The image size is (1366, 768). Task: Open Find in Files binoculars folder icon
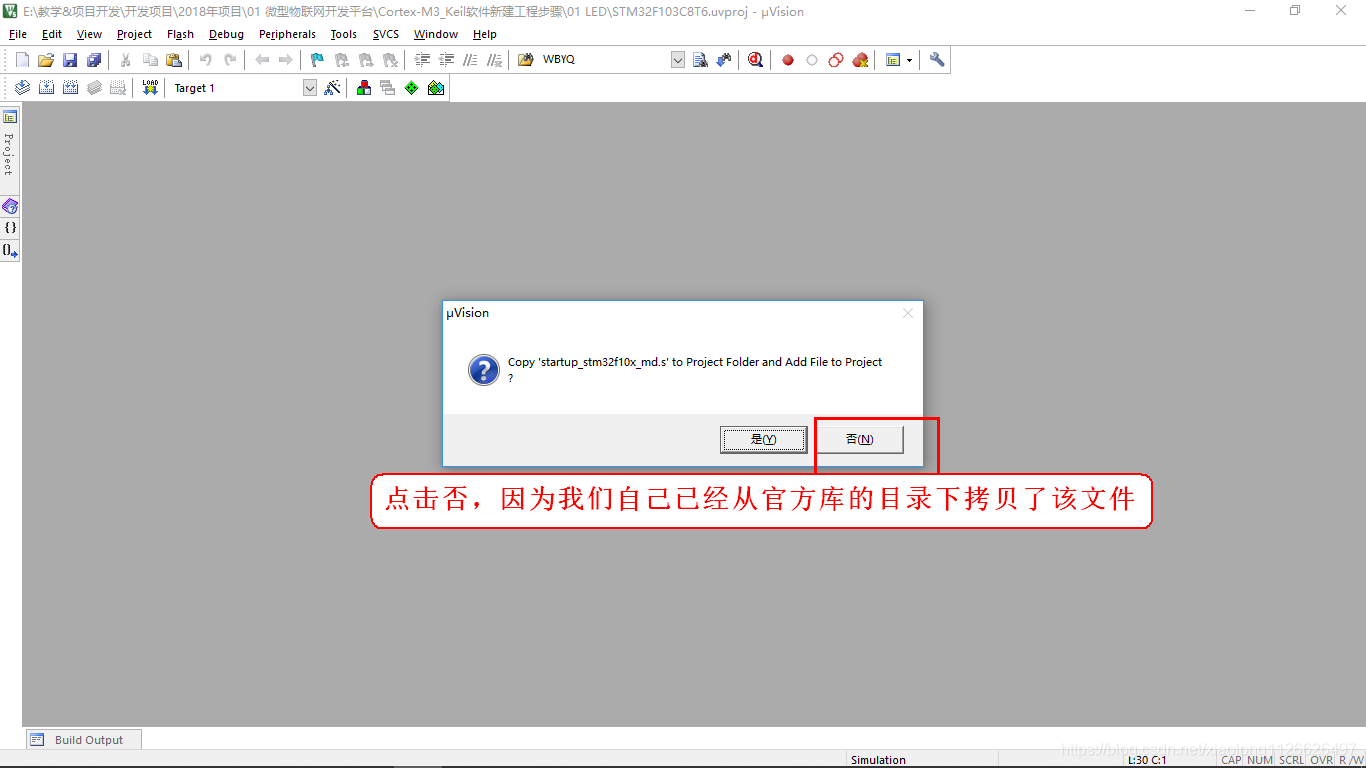point(525,60)
